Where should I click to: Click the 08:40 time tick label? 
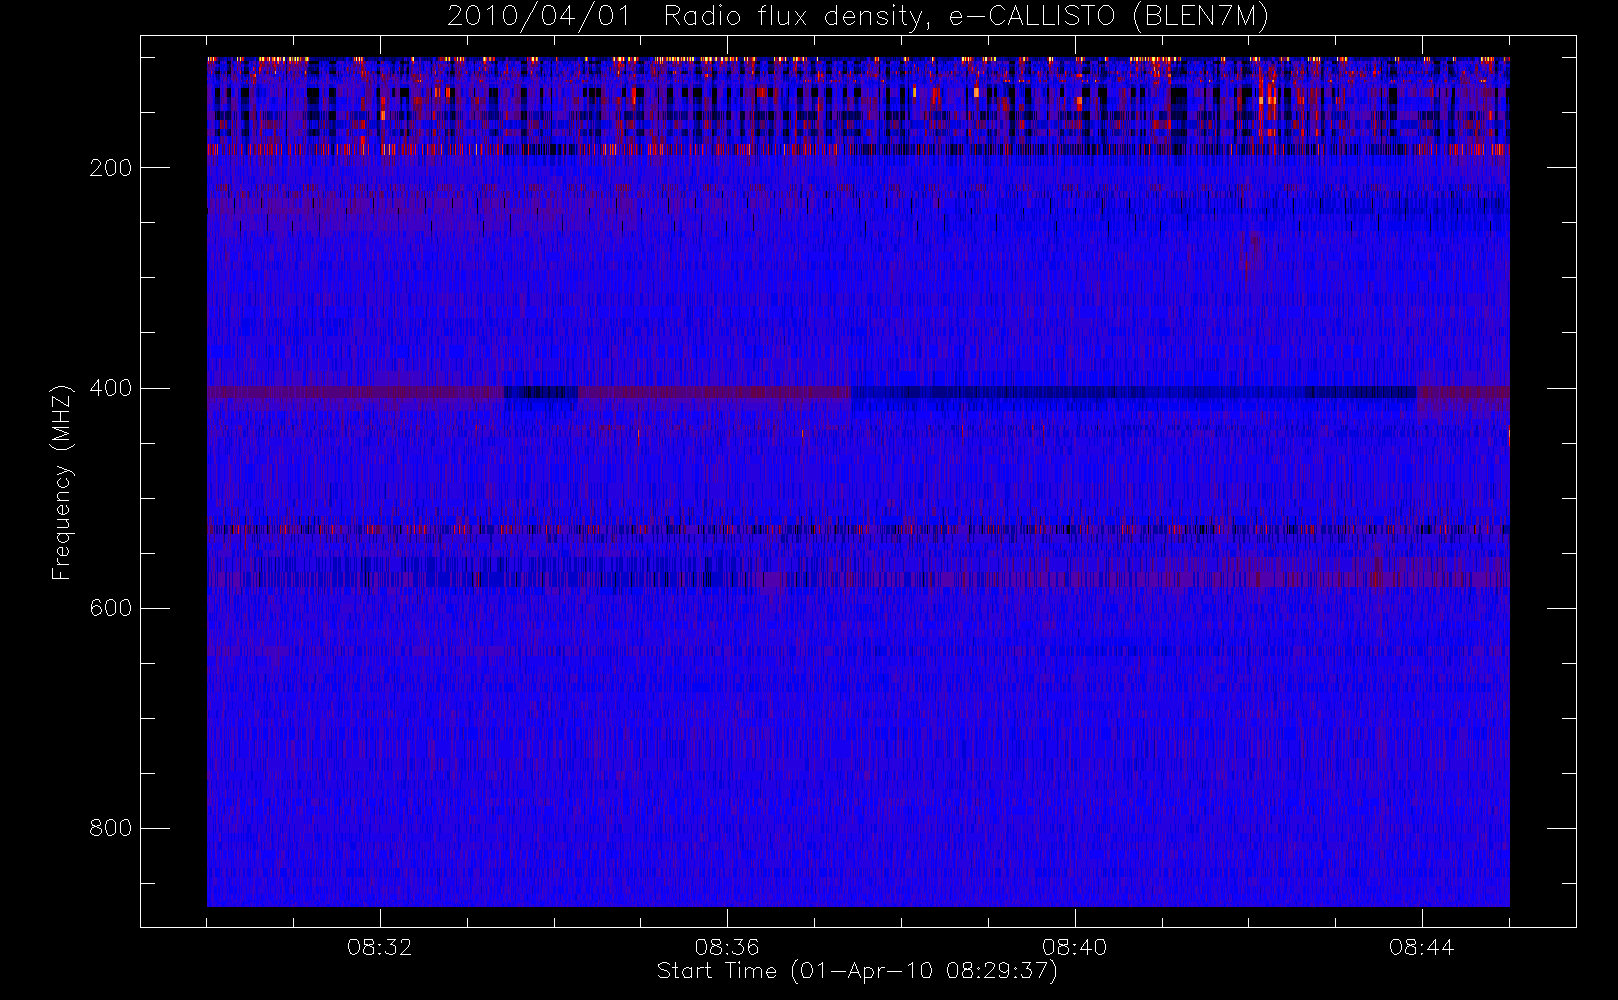tap(1074, 947)
